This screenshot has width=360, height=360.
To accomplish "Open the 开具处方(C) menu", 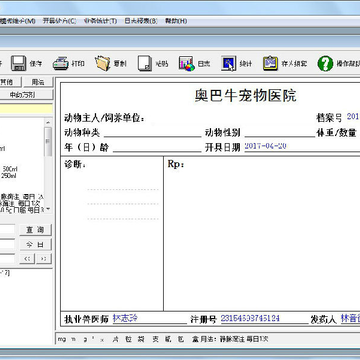I will [x=59, y=21].
